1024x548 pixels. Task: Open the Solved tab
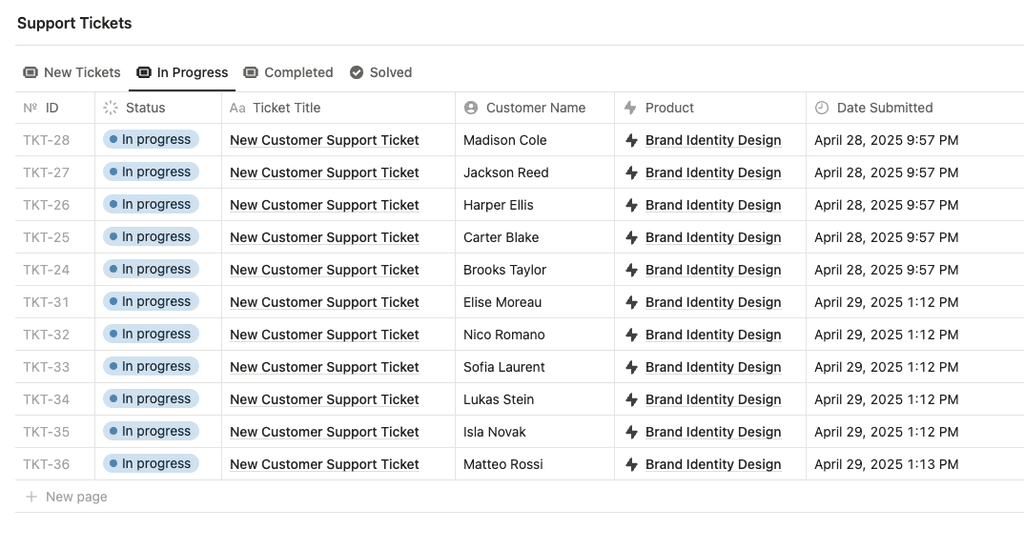(381, 73)
